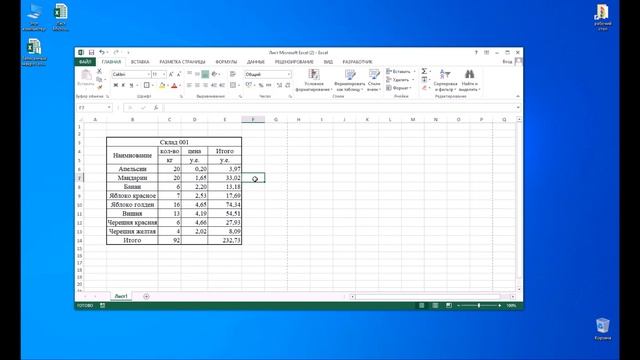This screenshot has width=640, height=360.
Task: Click the text orientation icon
Action: [214, 74]
